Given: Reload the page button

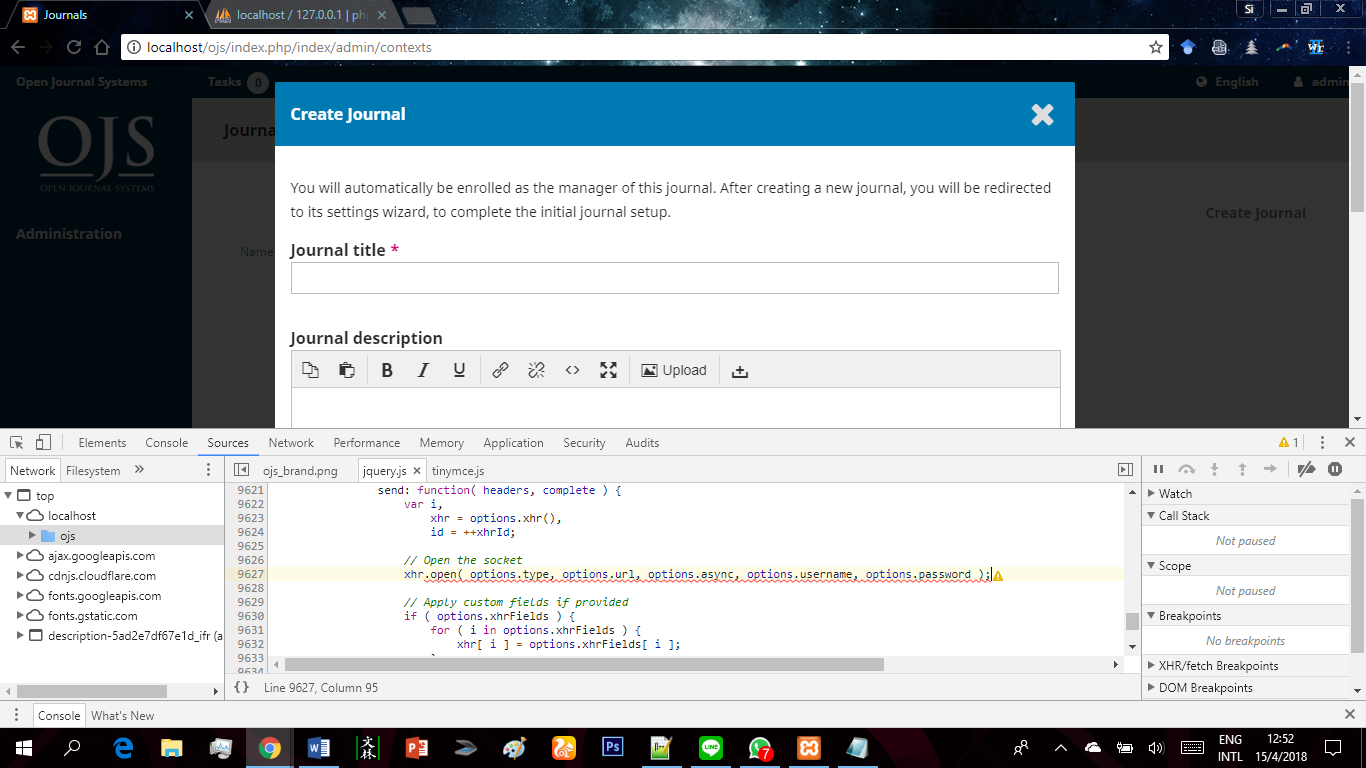Looking at the screenshot, I should click(73, 47).
